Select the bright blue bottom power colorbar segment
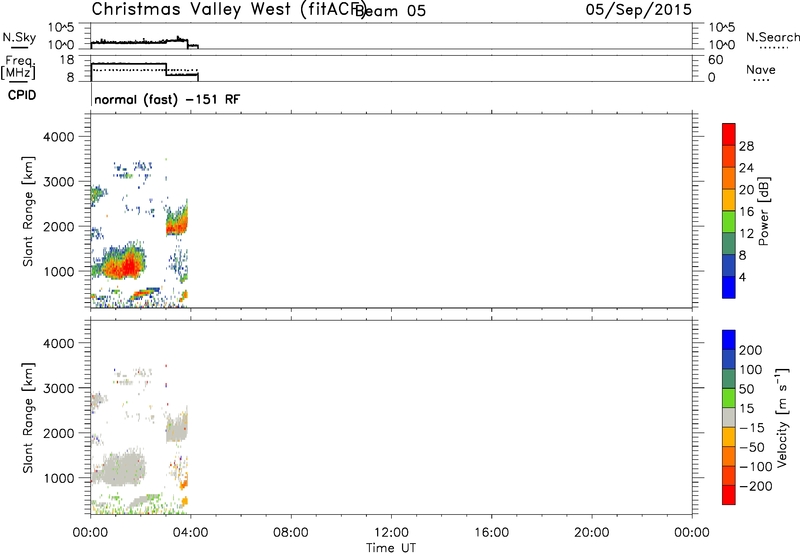 pyautogui.click(x=729, y=287)
